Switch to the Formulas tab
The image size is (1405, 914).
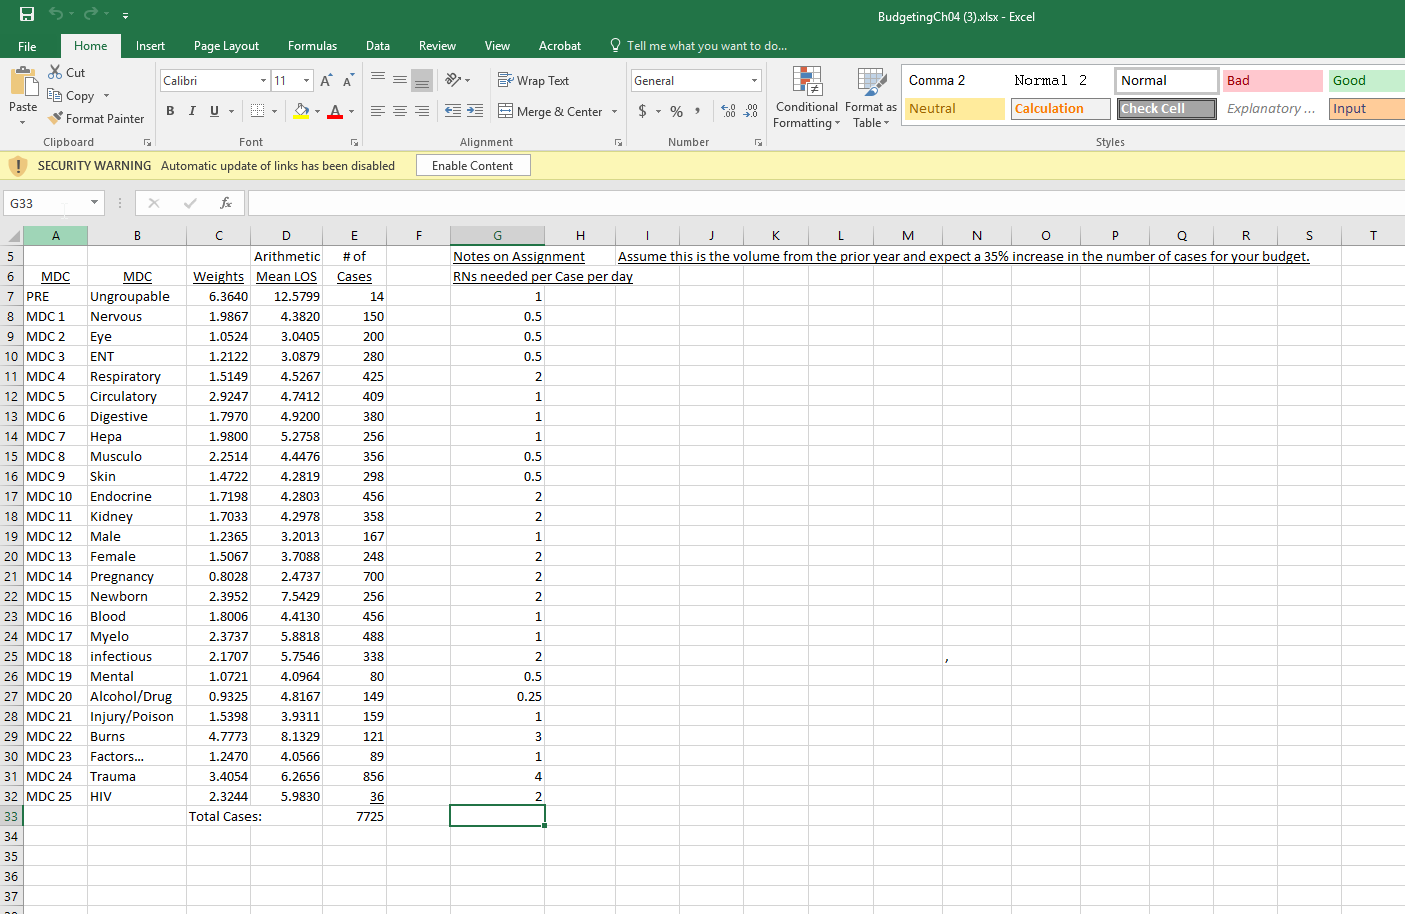[x=312, y=46]
